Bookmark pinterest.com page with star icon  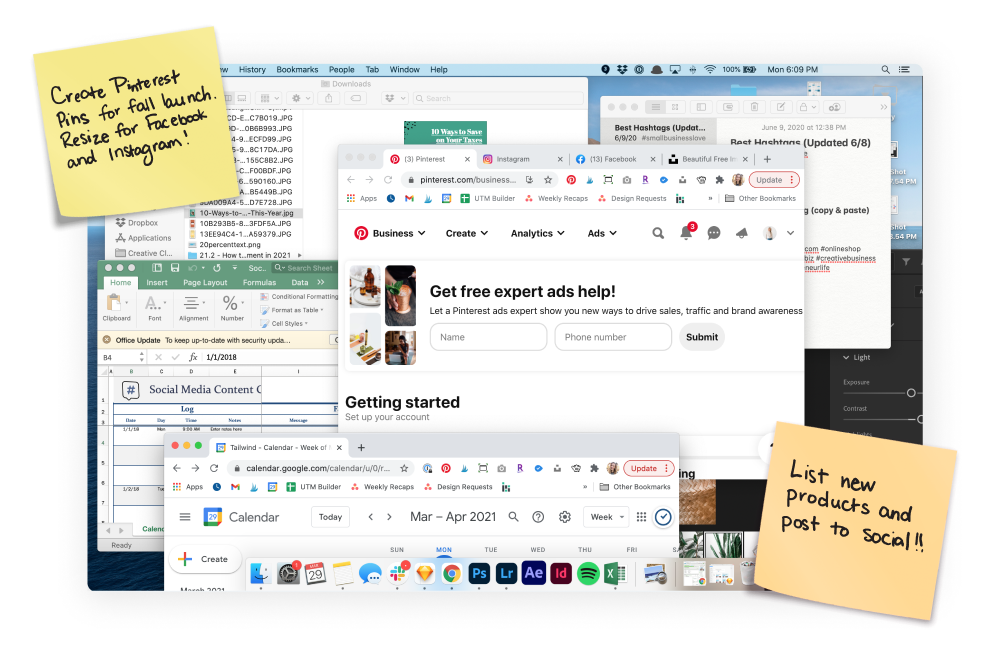[x=548, y=180]
